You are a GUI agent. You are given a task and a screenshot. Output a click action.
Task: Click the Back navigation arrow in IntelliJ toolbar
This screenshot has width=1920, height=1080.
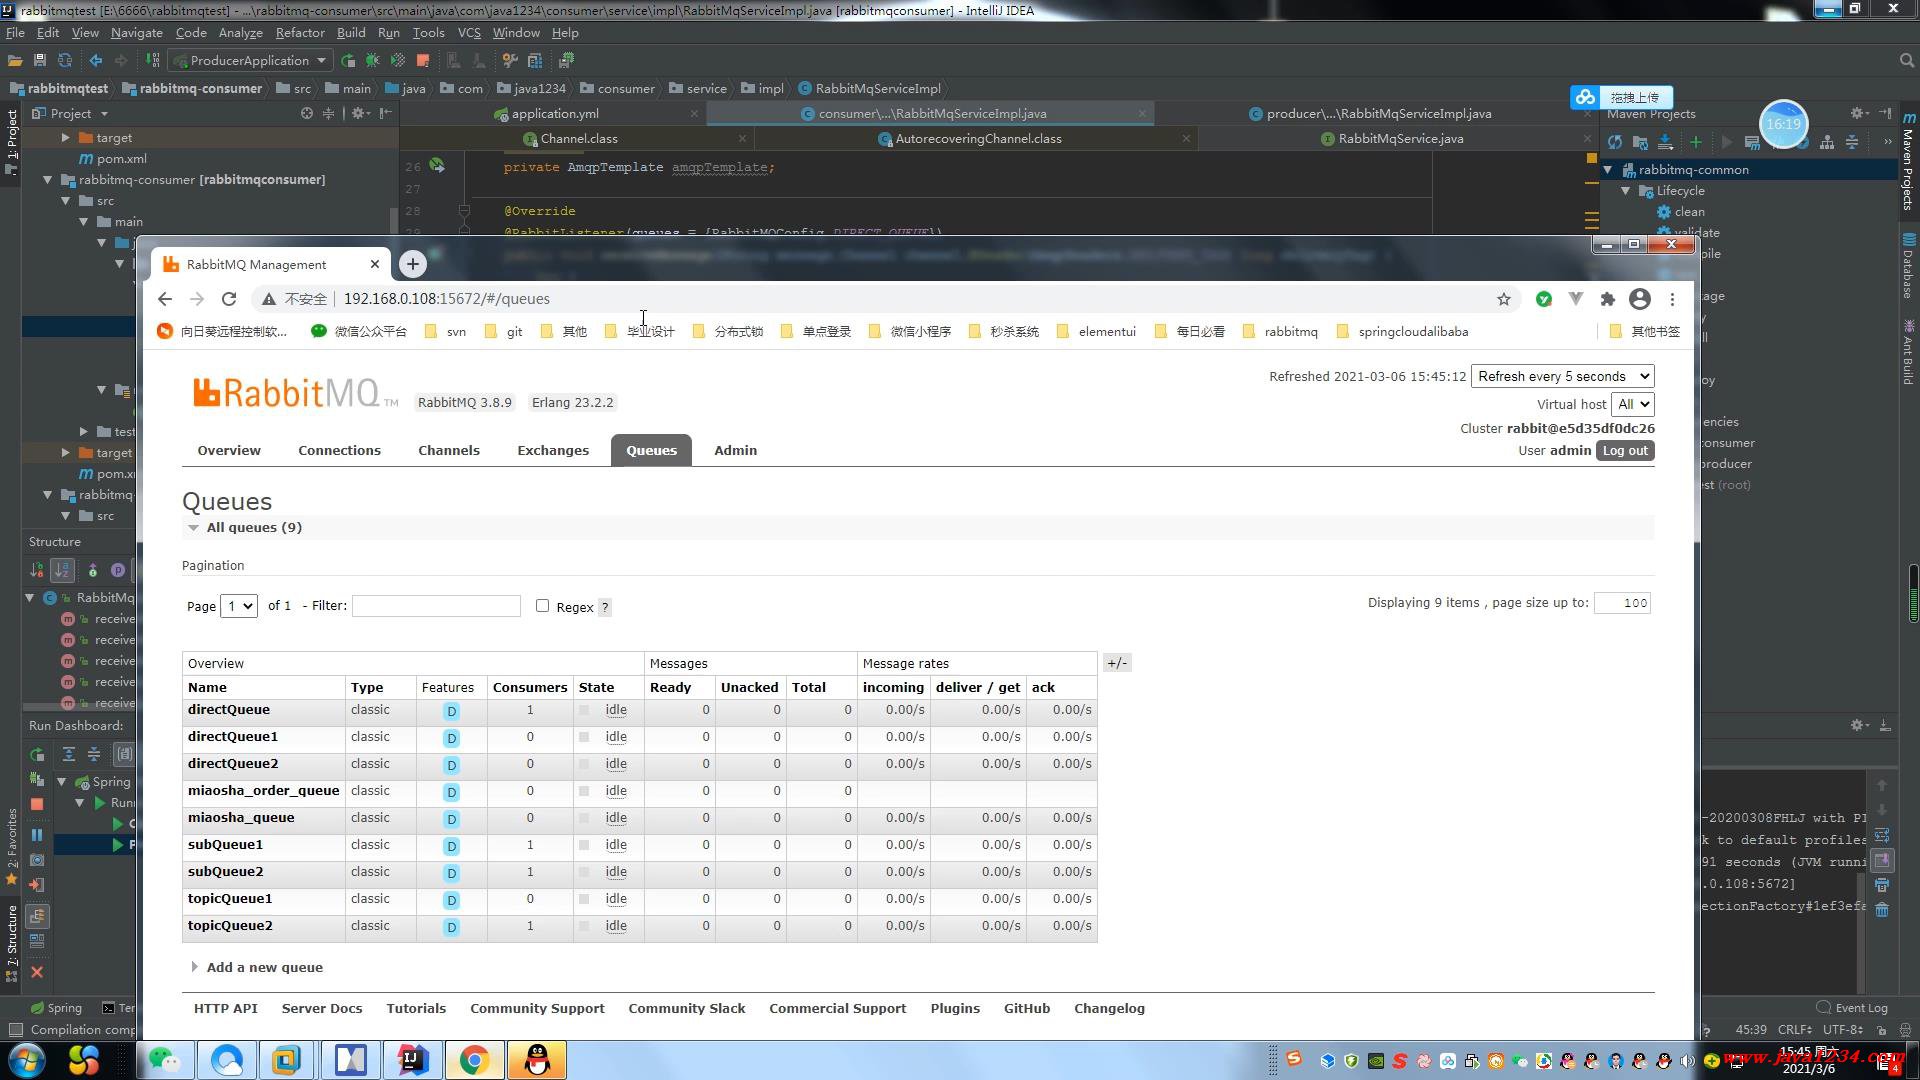[96, 60]
